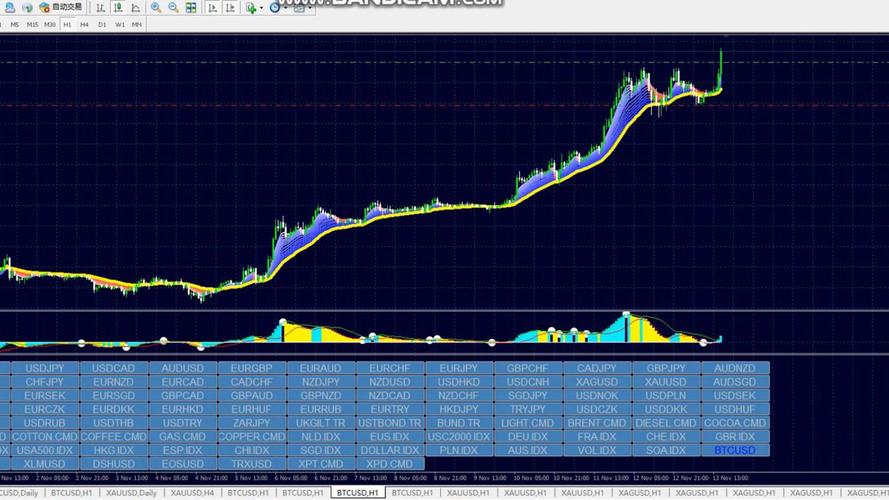Viewport: 889px width, 500px height.
Task: Click the GBPNZD symbol button
Action: (x=321, y=396)
